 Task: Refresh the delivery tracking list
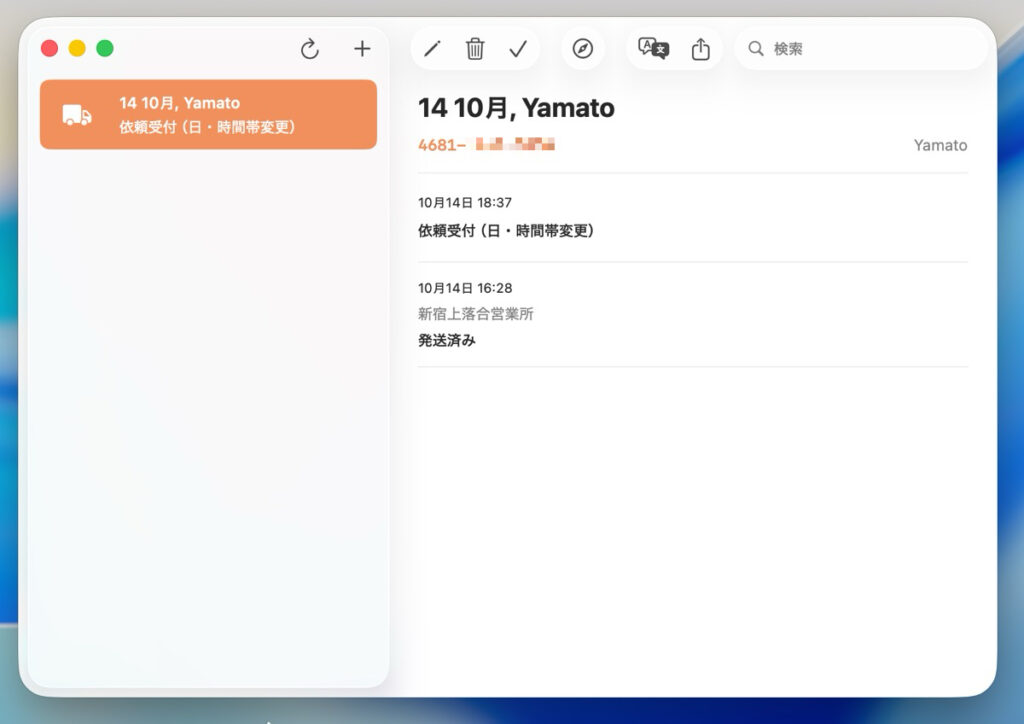pos(310,49)
